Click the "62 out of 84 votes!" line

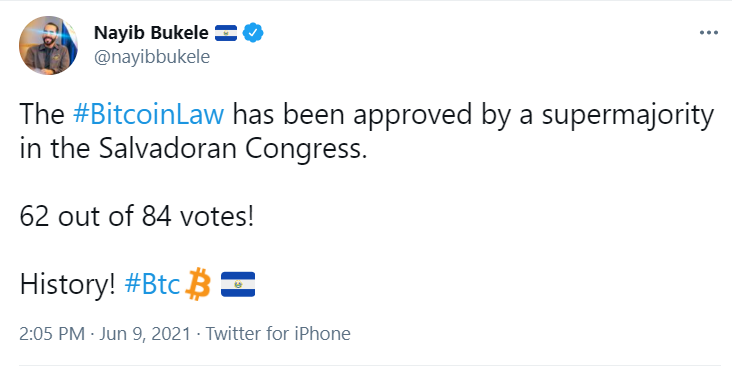[x=137, y=216]
